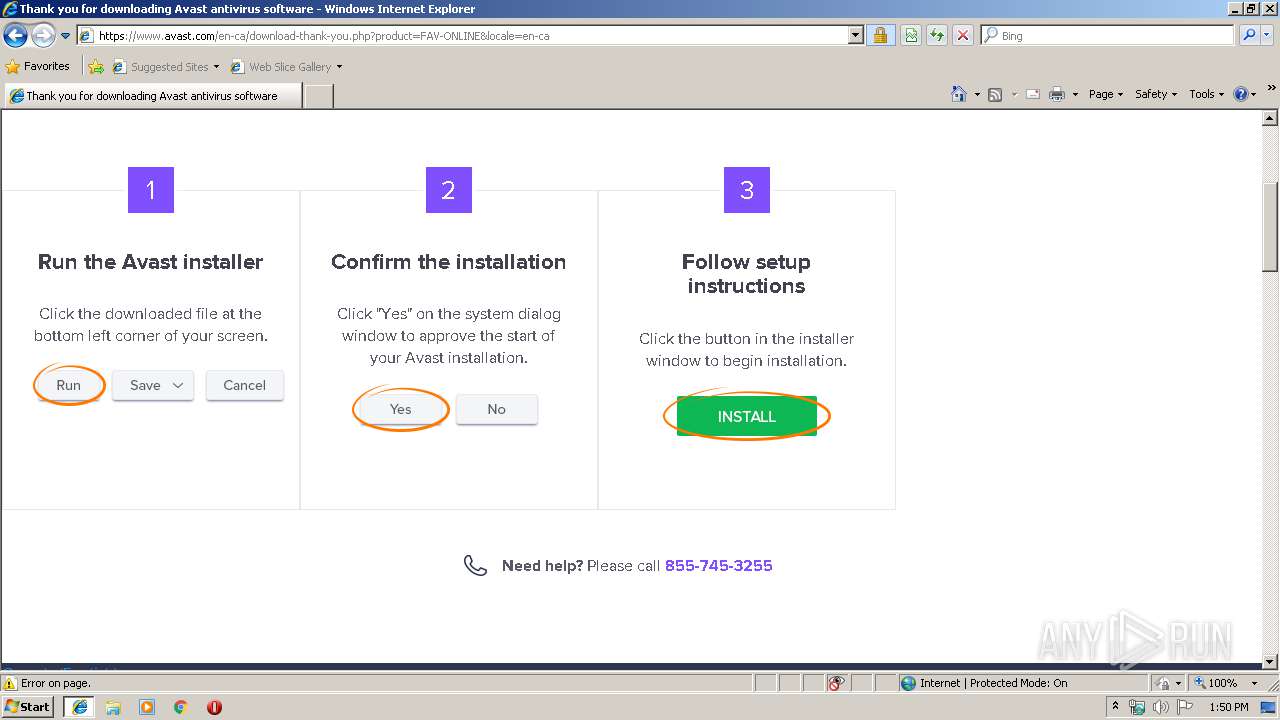Open the Error on page warning icon

(x=10, y=683)
